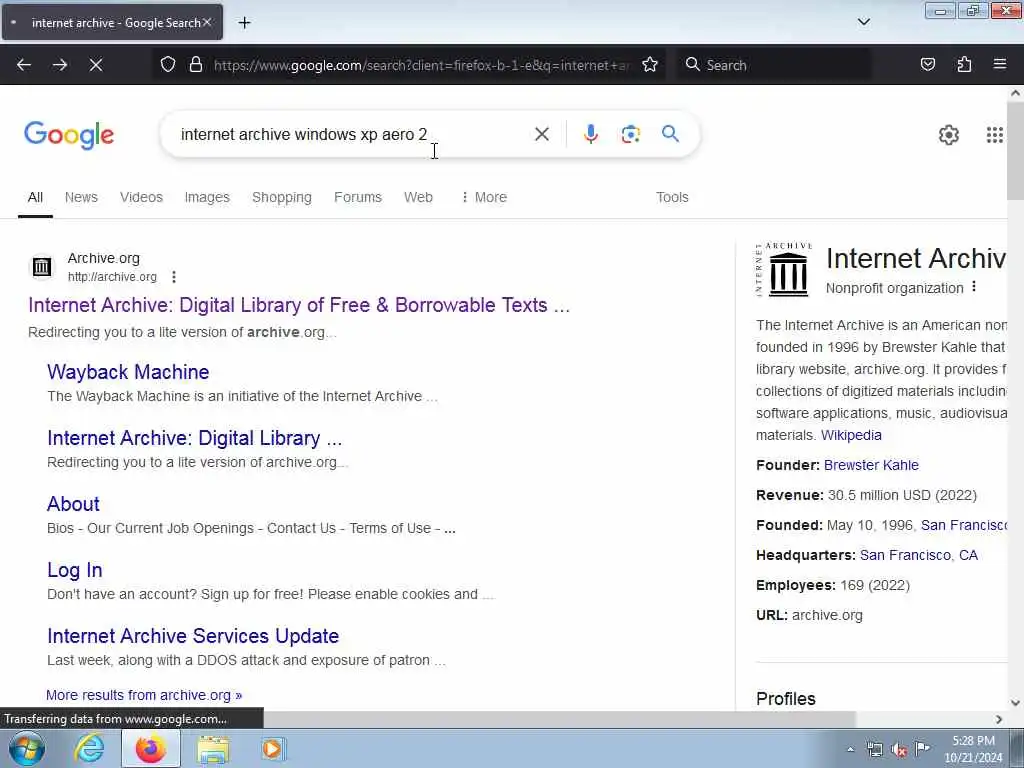This screenshot has height=768, width=1024.
Task: Open Firefox application hamburger menu
Action: tap(999, 64)
